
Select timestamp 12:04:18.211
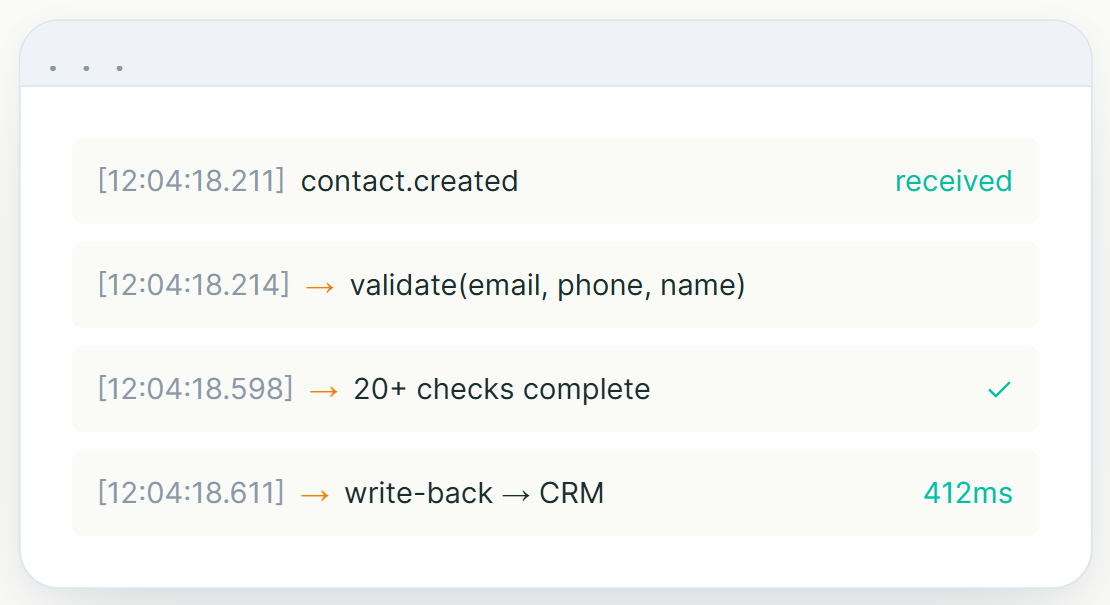pos(191,182)
